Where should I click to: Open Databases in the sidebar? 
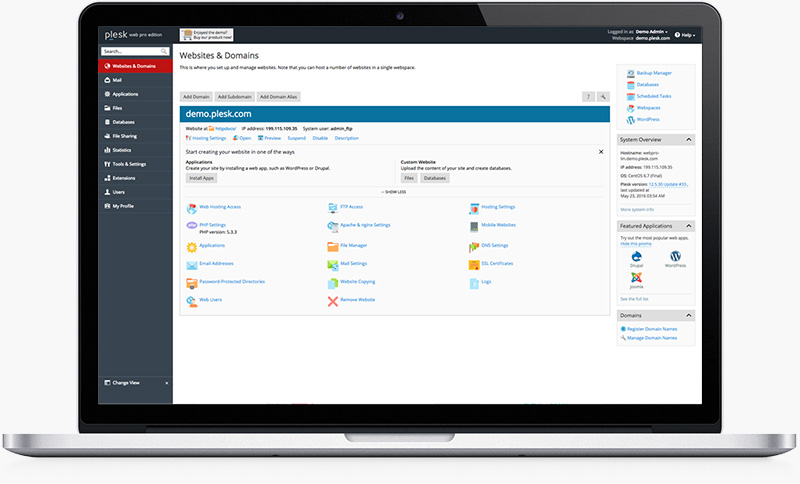(135, 122)
